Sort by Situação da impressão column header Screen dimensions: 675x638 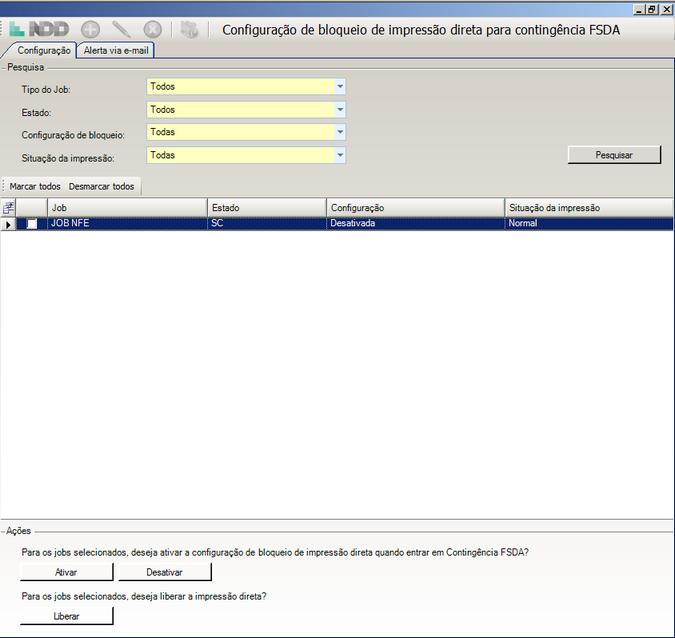588,208
